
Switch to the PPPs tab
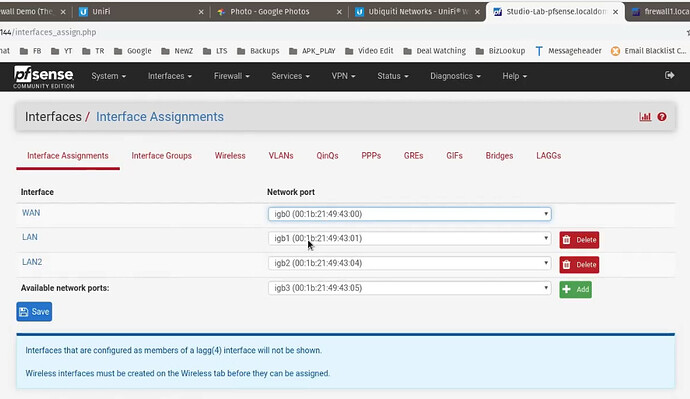pyautogui.click(x=371, y=156)
